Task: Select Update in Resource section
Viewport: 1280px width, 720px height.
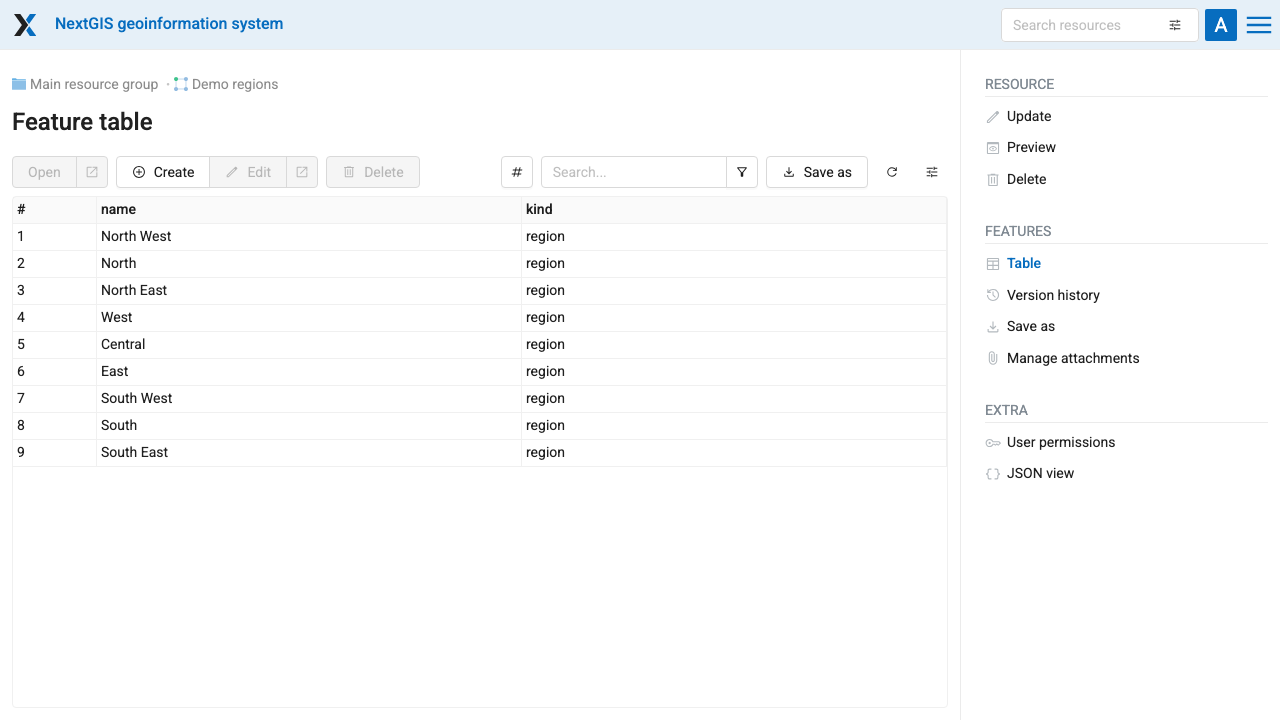Action: pyautogui.click(x=1029, y=116)
